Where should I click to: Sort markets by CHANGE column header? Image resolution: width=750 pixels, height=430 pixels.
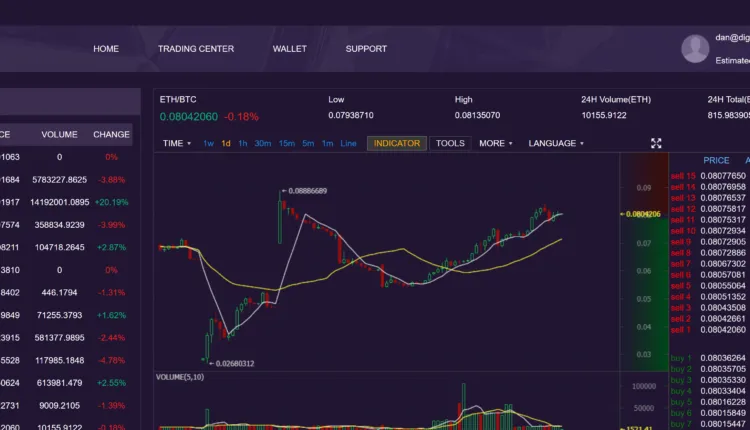pyautogui.click(x=111, y=134)
